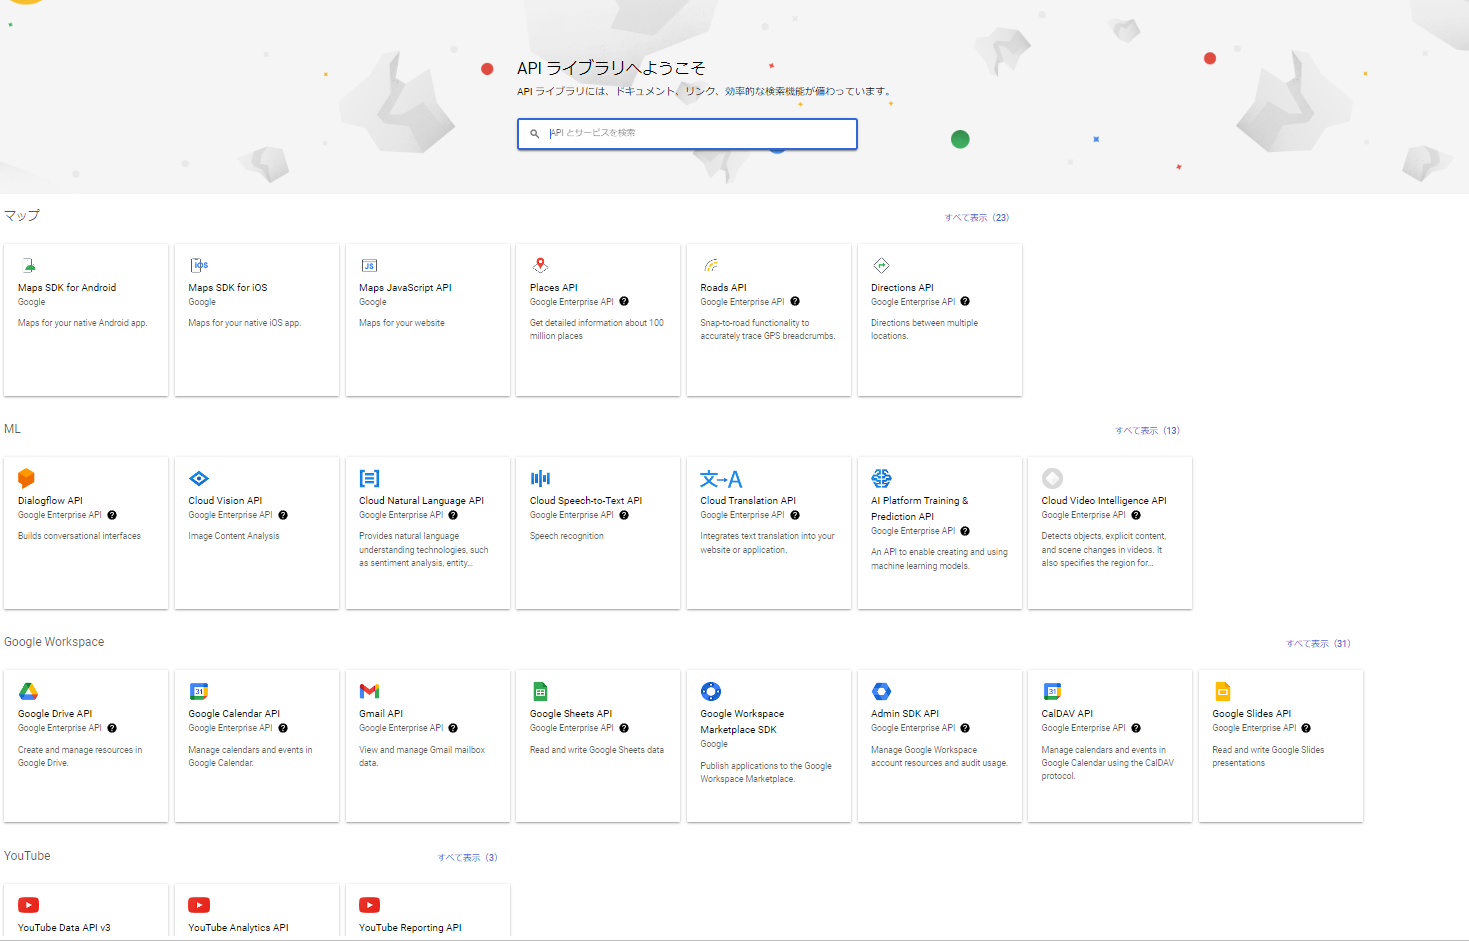The width and height of the screenshot is (1469, 941).
Task: Click 'Builds conversational interfaces' text
Action: pos(79,536)
